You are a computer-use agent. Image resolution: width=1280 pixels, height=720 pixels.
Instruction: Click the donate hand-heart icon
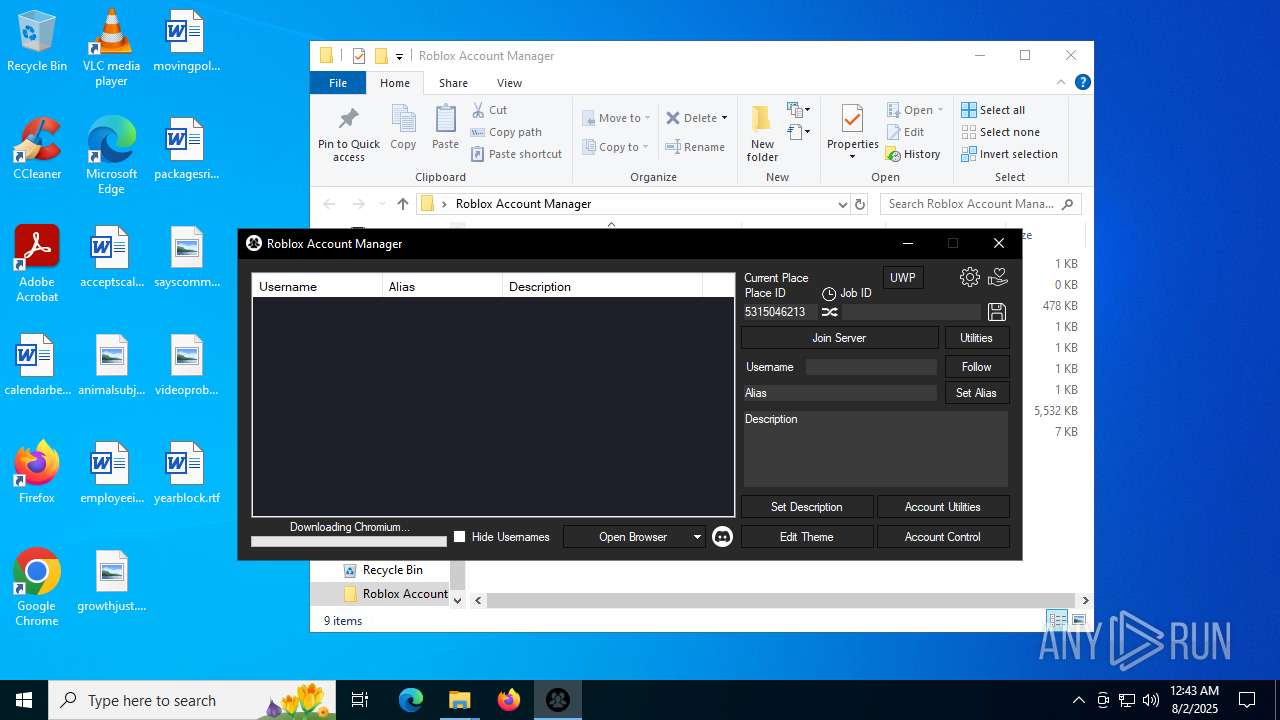(997, 277)
